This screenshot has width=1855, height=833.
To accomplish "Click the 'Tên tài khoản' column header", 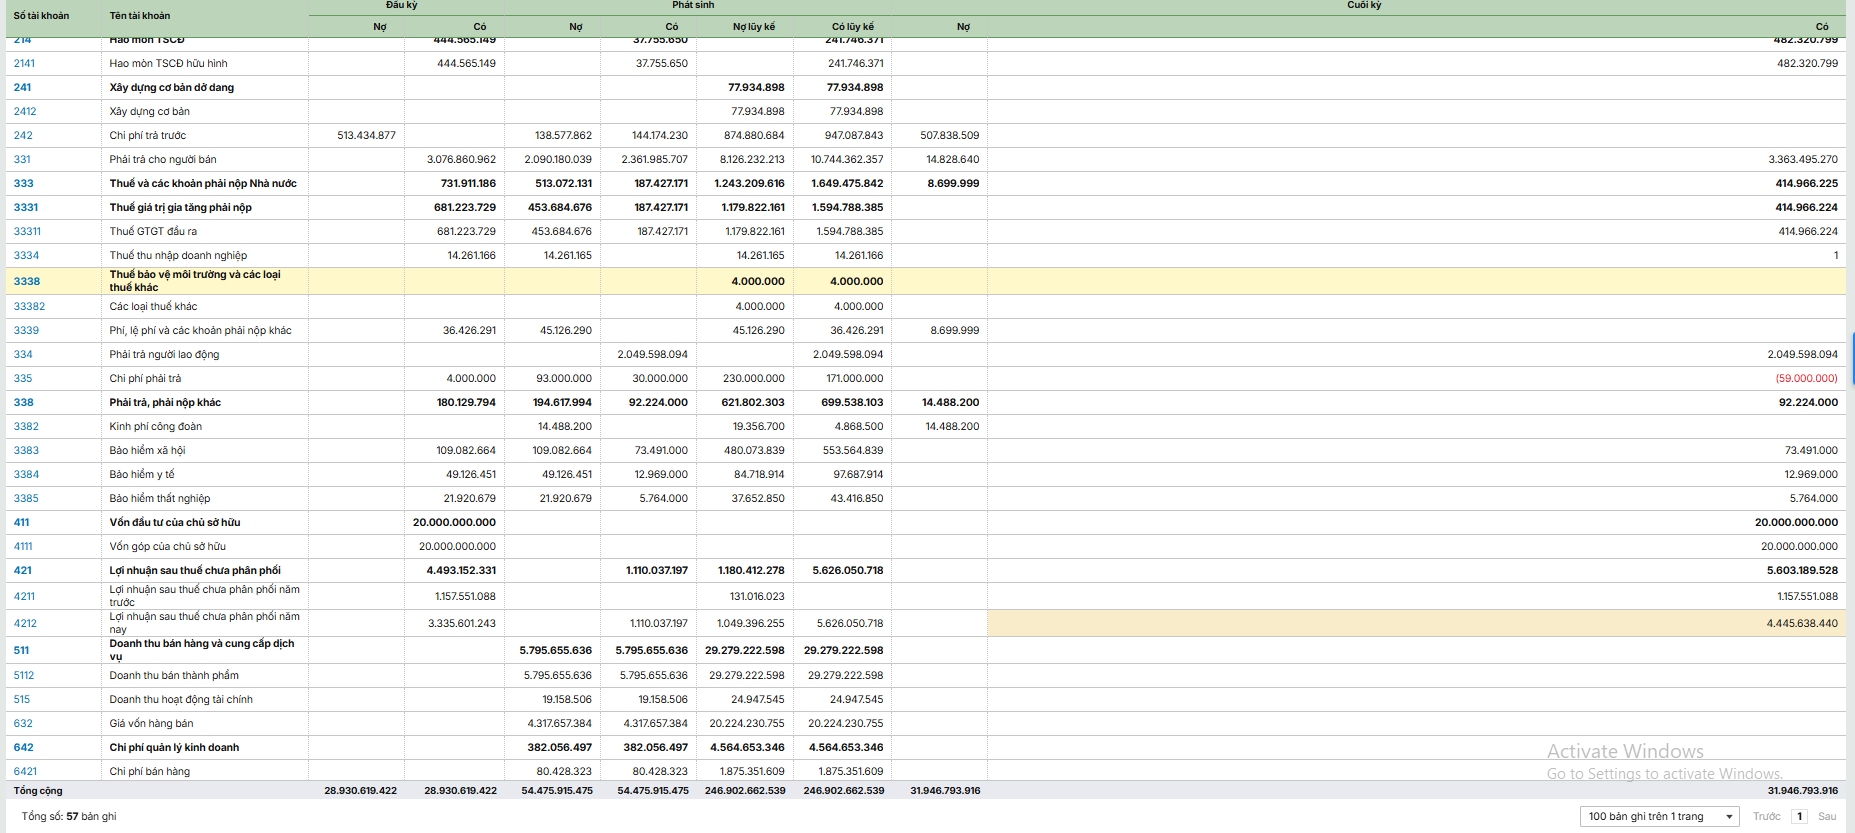I will 140,16.
